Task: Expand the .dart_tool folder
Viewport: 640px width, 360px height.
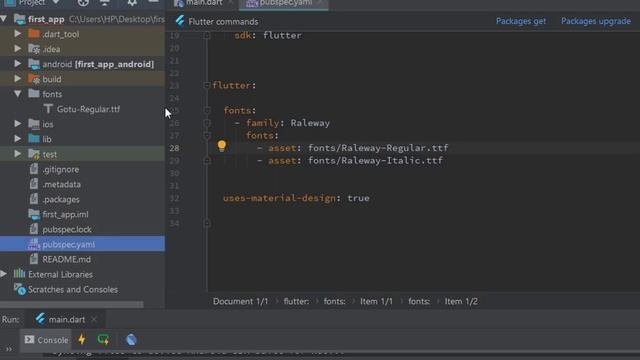Action: tap(18, 33)
